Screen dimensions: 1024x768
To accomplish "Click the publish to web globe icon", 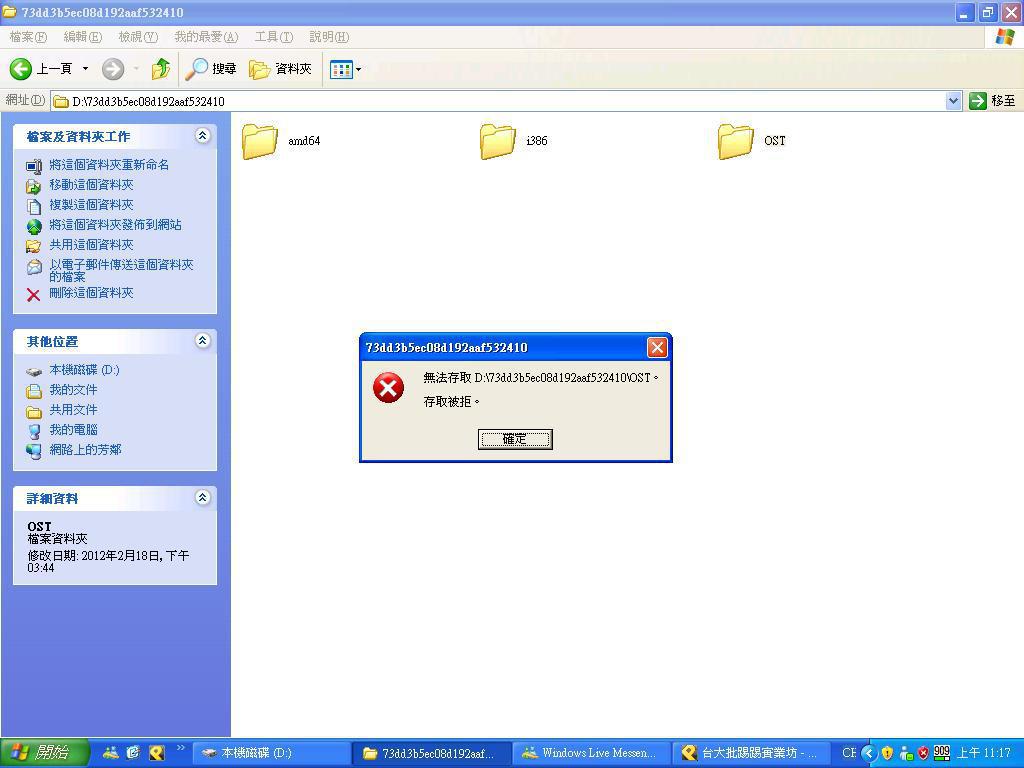I will (33, 227).
